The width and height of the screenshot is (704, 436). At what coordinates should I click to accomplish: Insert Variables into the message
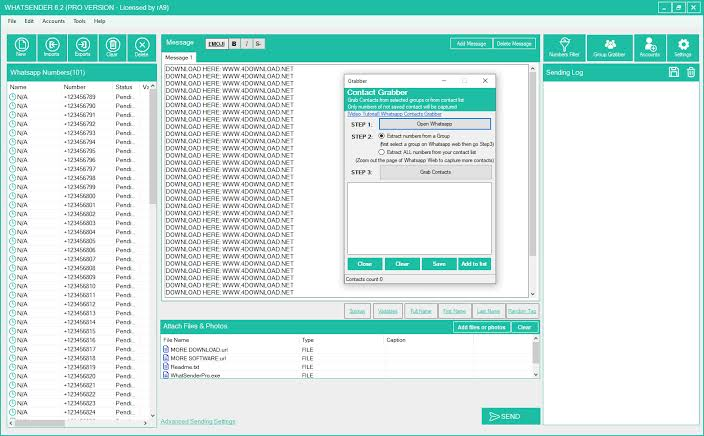pos(387,311)
